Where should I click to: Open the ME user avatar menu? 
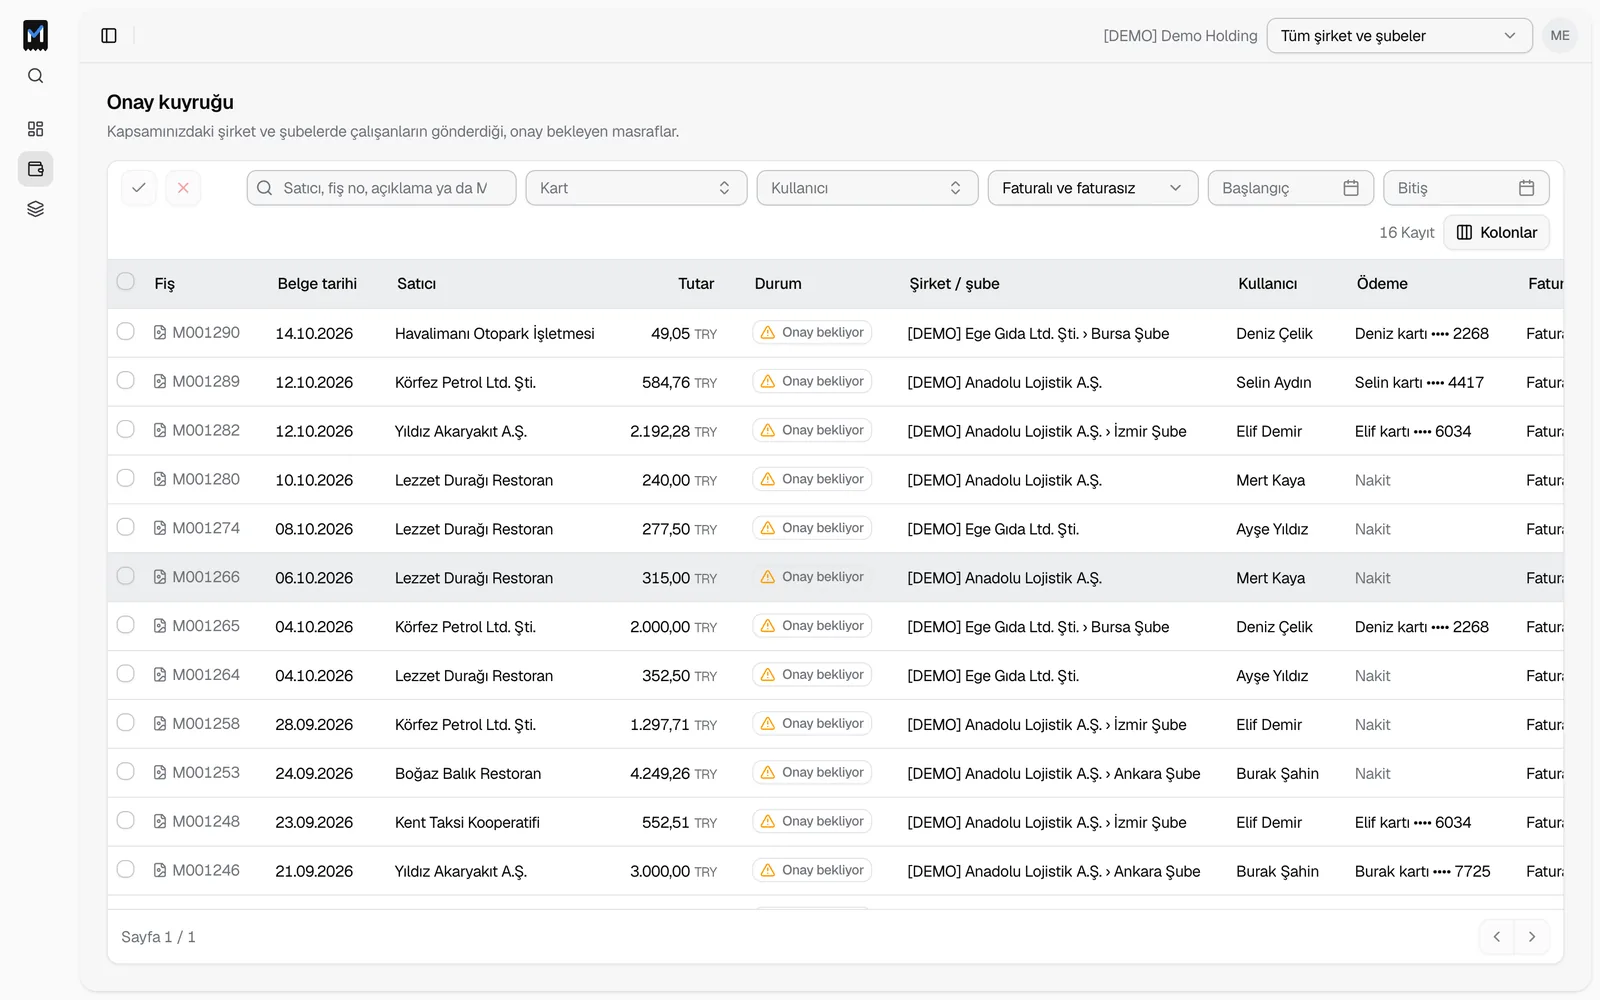pyautogui.click(x=1560, y=36)
